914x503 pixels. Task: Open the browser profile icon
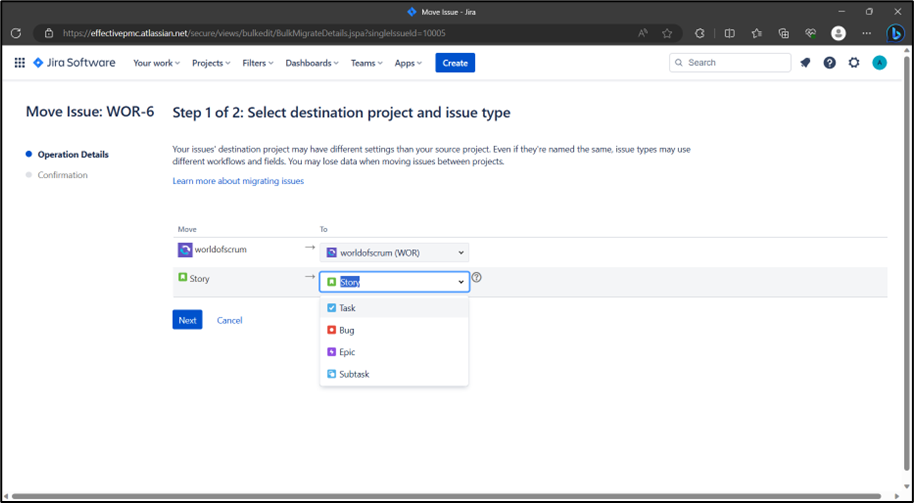tap(838, 33)
